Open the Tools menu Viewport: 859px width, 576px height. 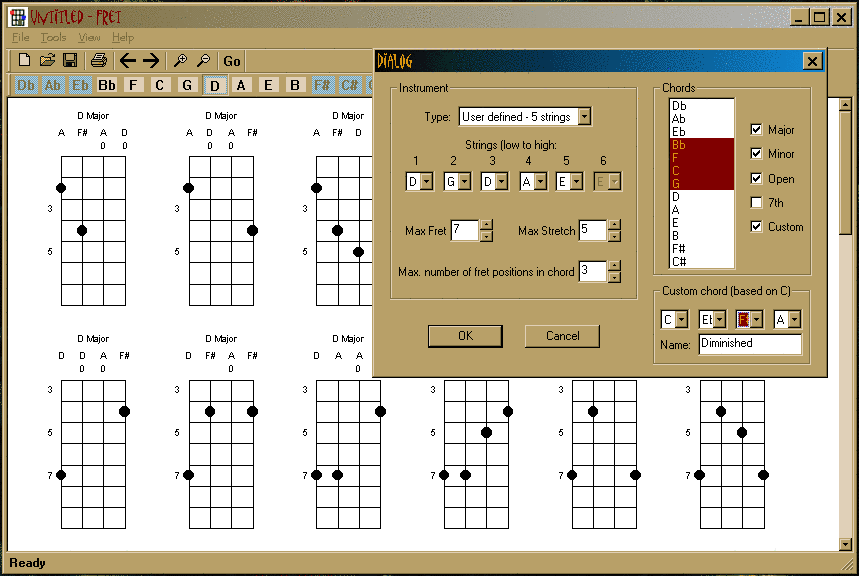[x=53, y=37]
